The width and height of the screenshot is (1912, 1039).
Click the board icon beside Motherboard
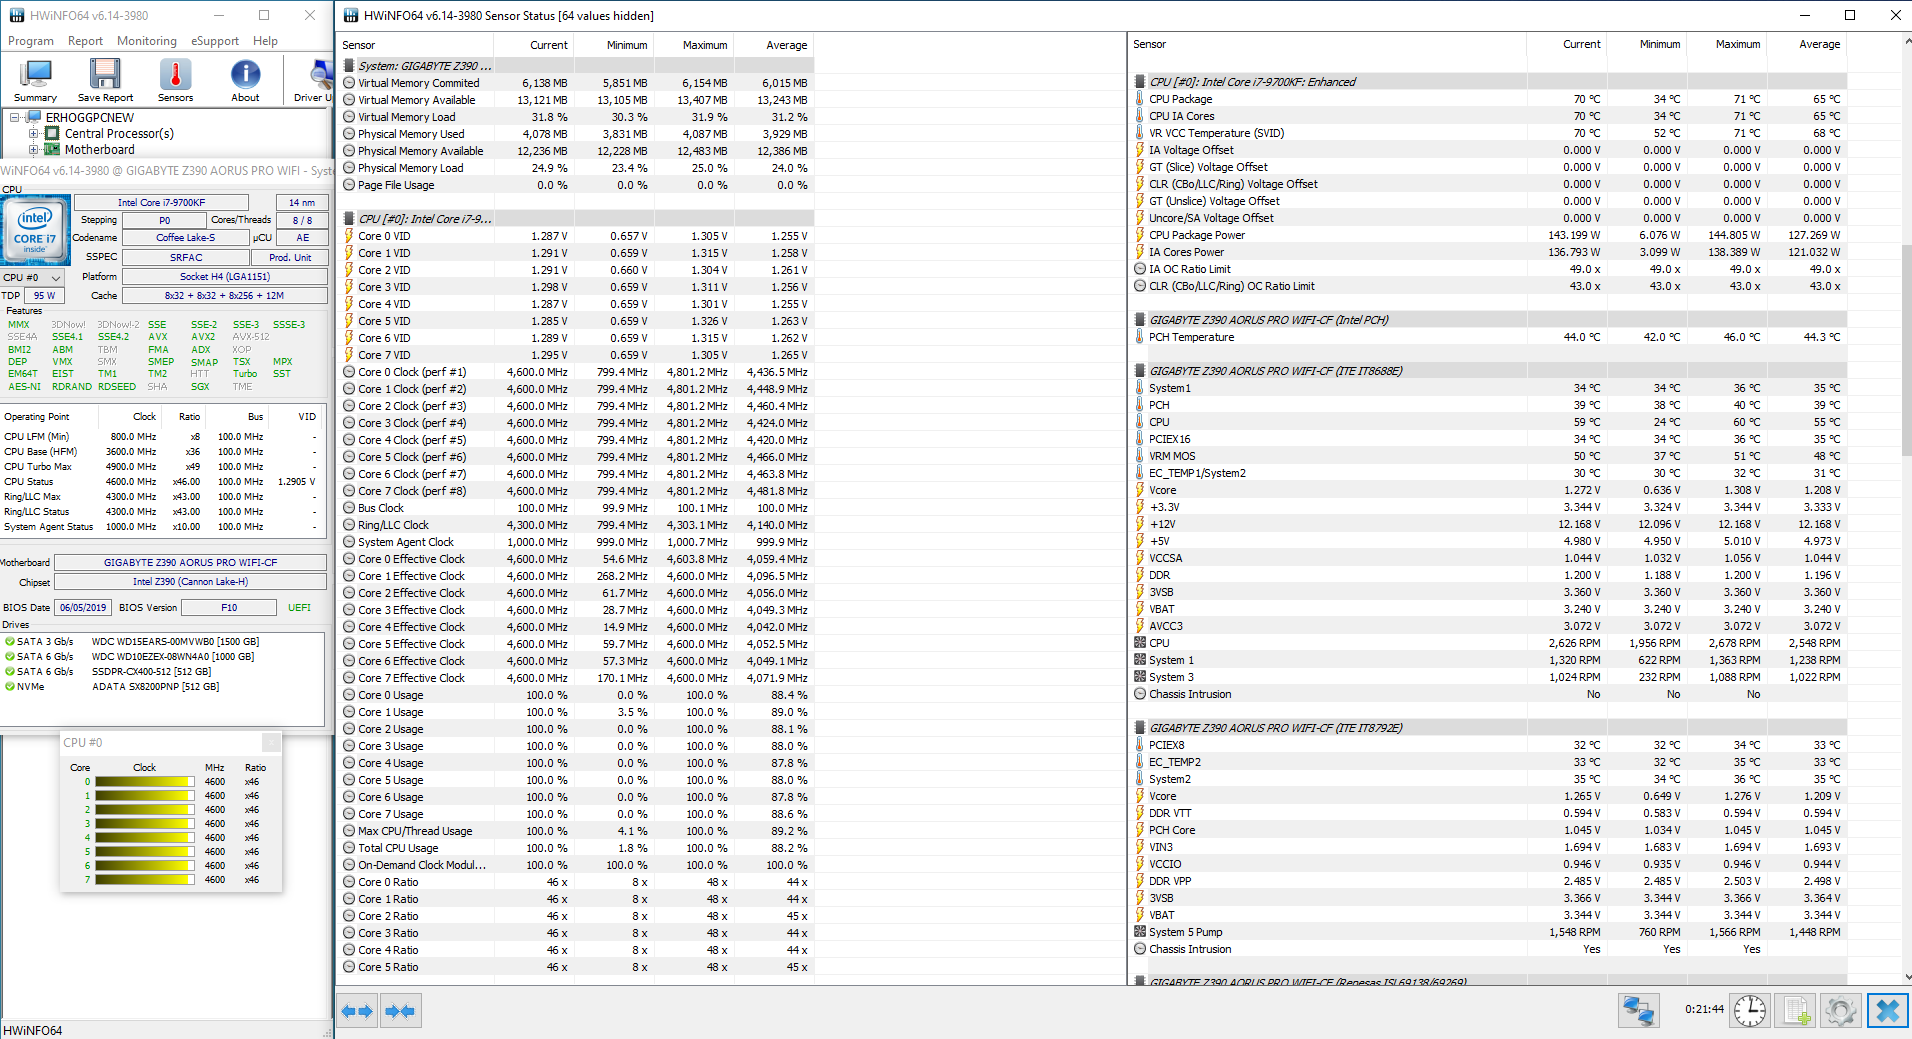[53, 150]
